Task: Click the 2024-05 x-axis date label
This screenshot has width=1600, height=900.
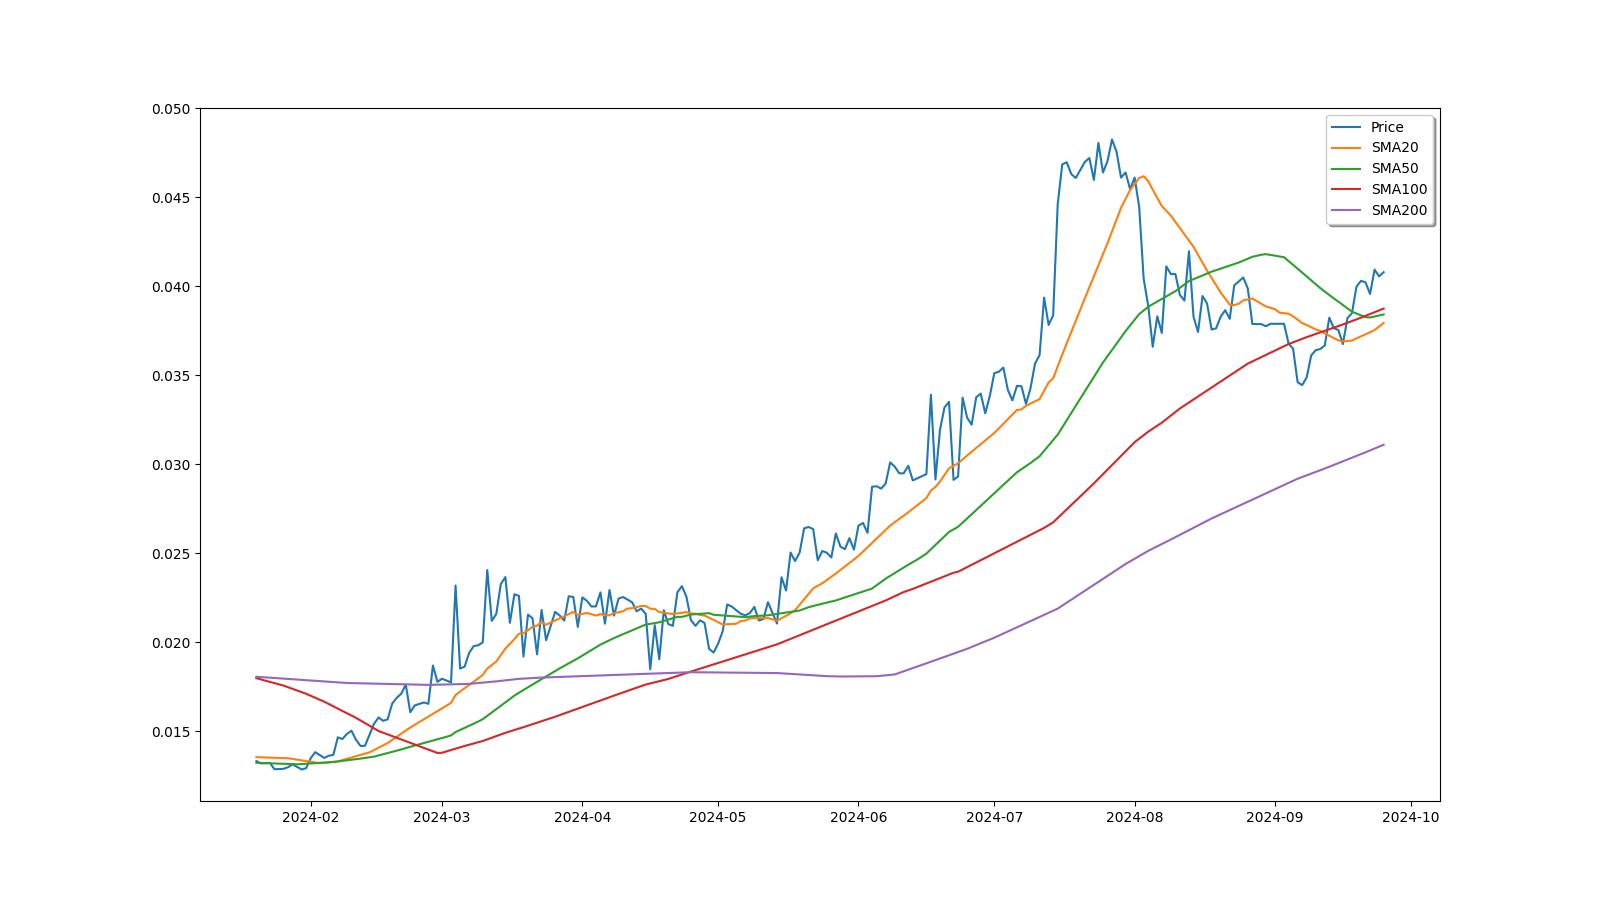Action: click(x=717, y=817)
